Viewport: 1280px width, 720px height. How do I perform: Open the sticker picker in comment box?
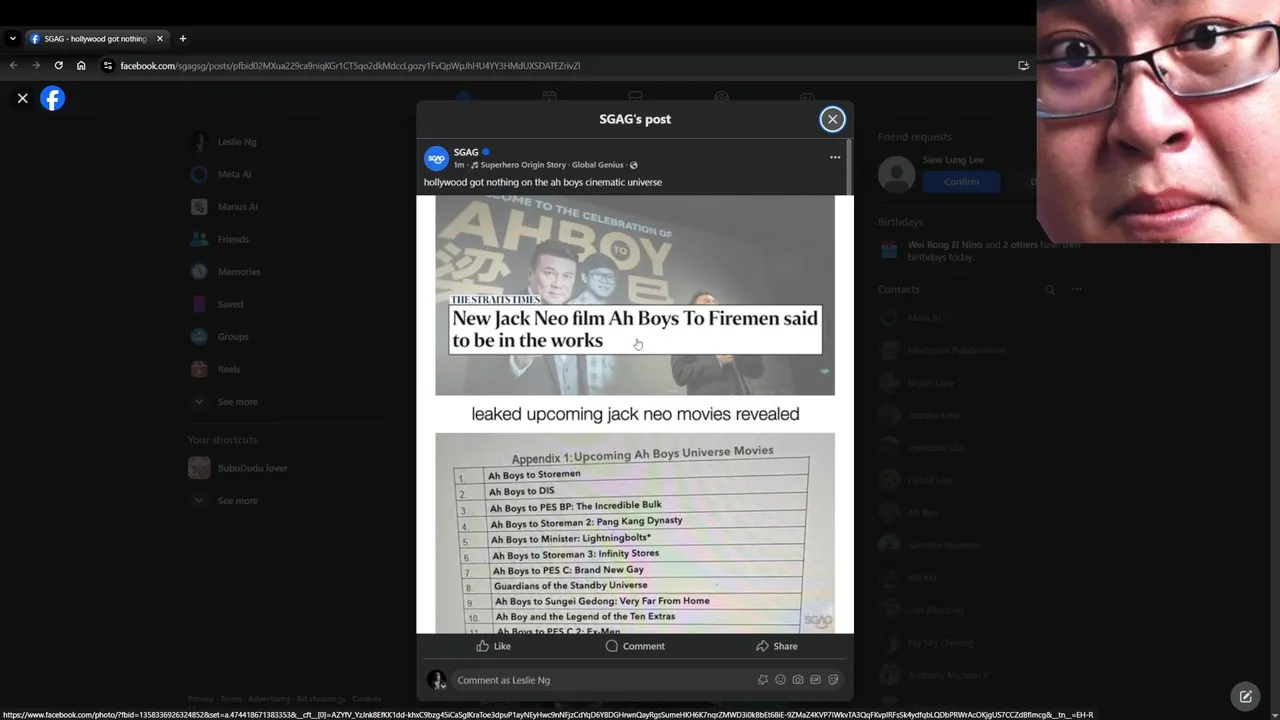[x=833, y=680]
